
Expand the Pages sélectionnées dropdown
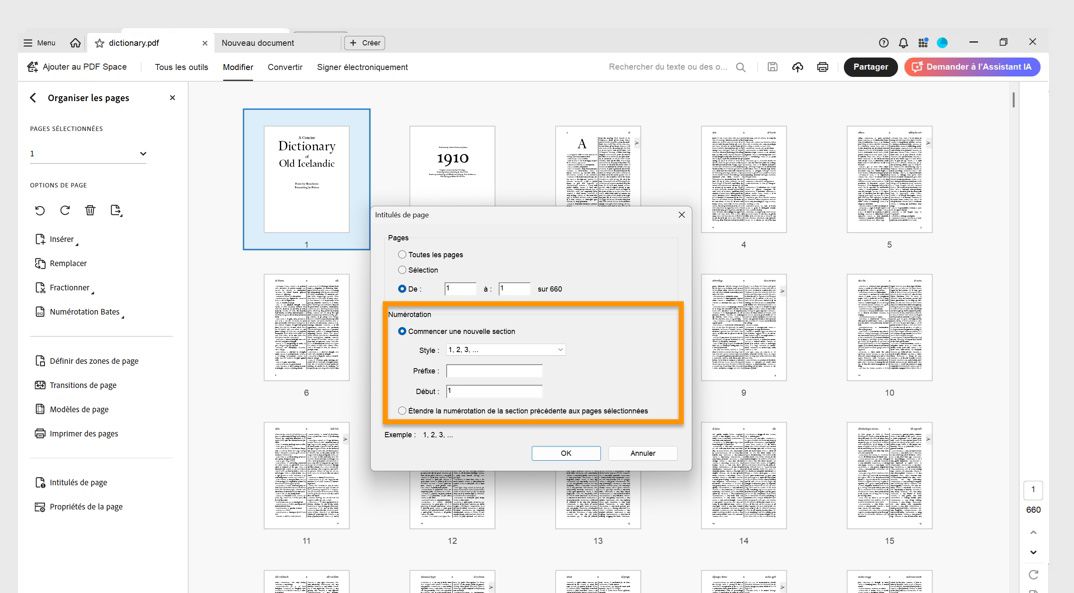click(x=143, y=153)
